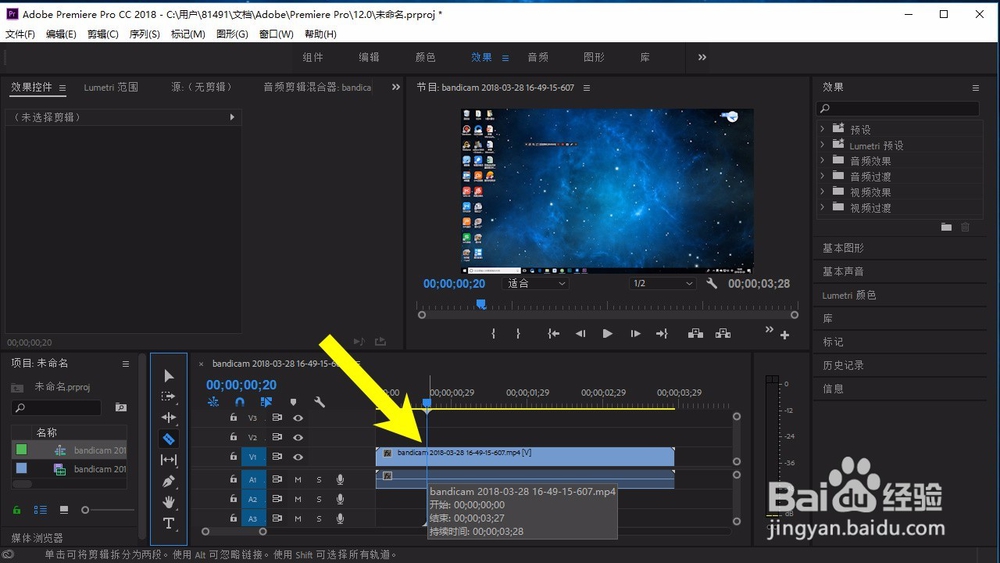
Task: Toggle V3 track lock
Action: (x=233, y=418)
